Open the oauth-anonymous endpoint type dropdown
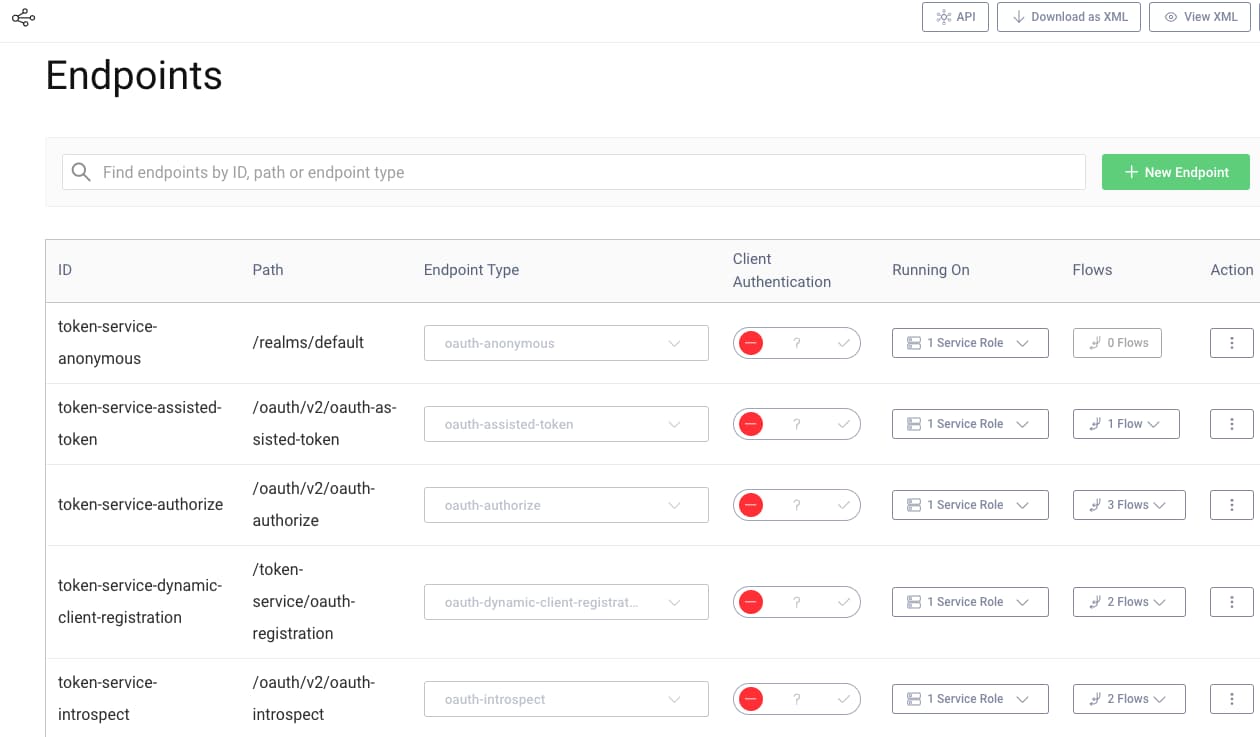The width and height of the screenshot is (1260, 737). [566, 343]
